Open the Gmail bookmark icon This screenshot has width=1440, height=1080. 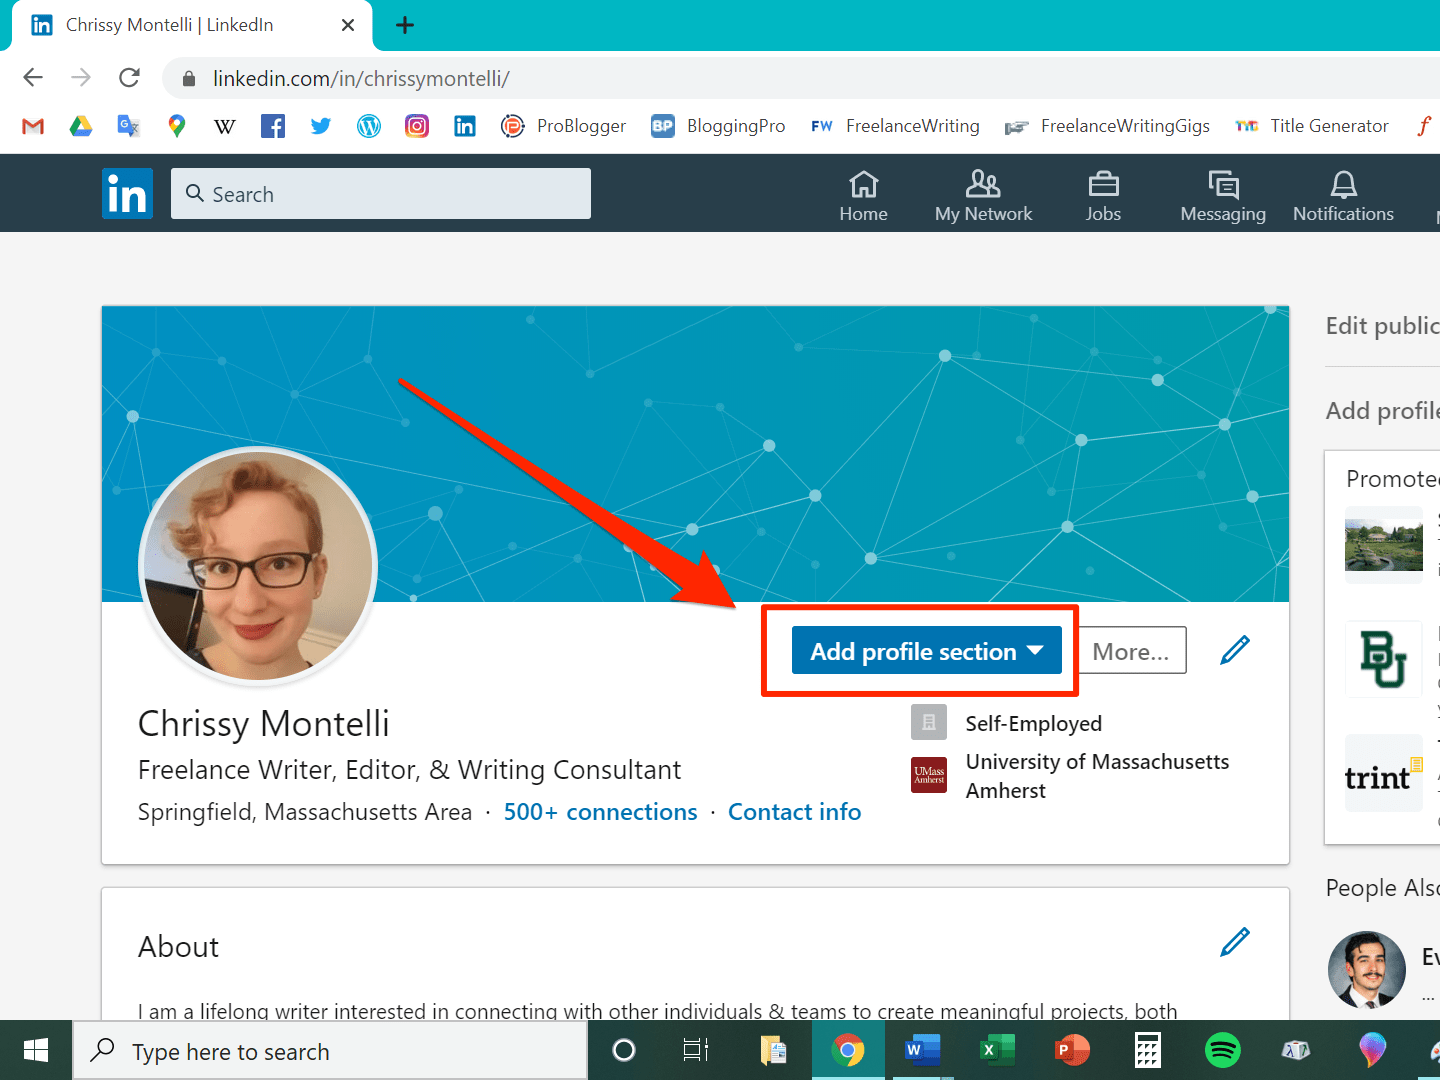point(33,126)
